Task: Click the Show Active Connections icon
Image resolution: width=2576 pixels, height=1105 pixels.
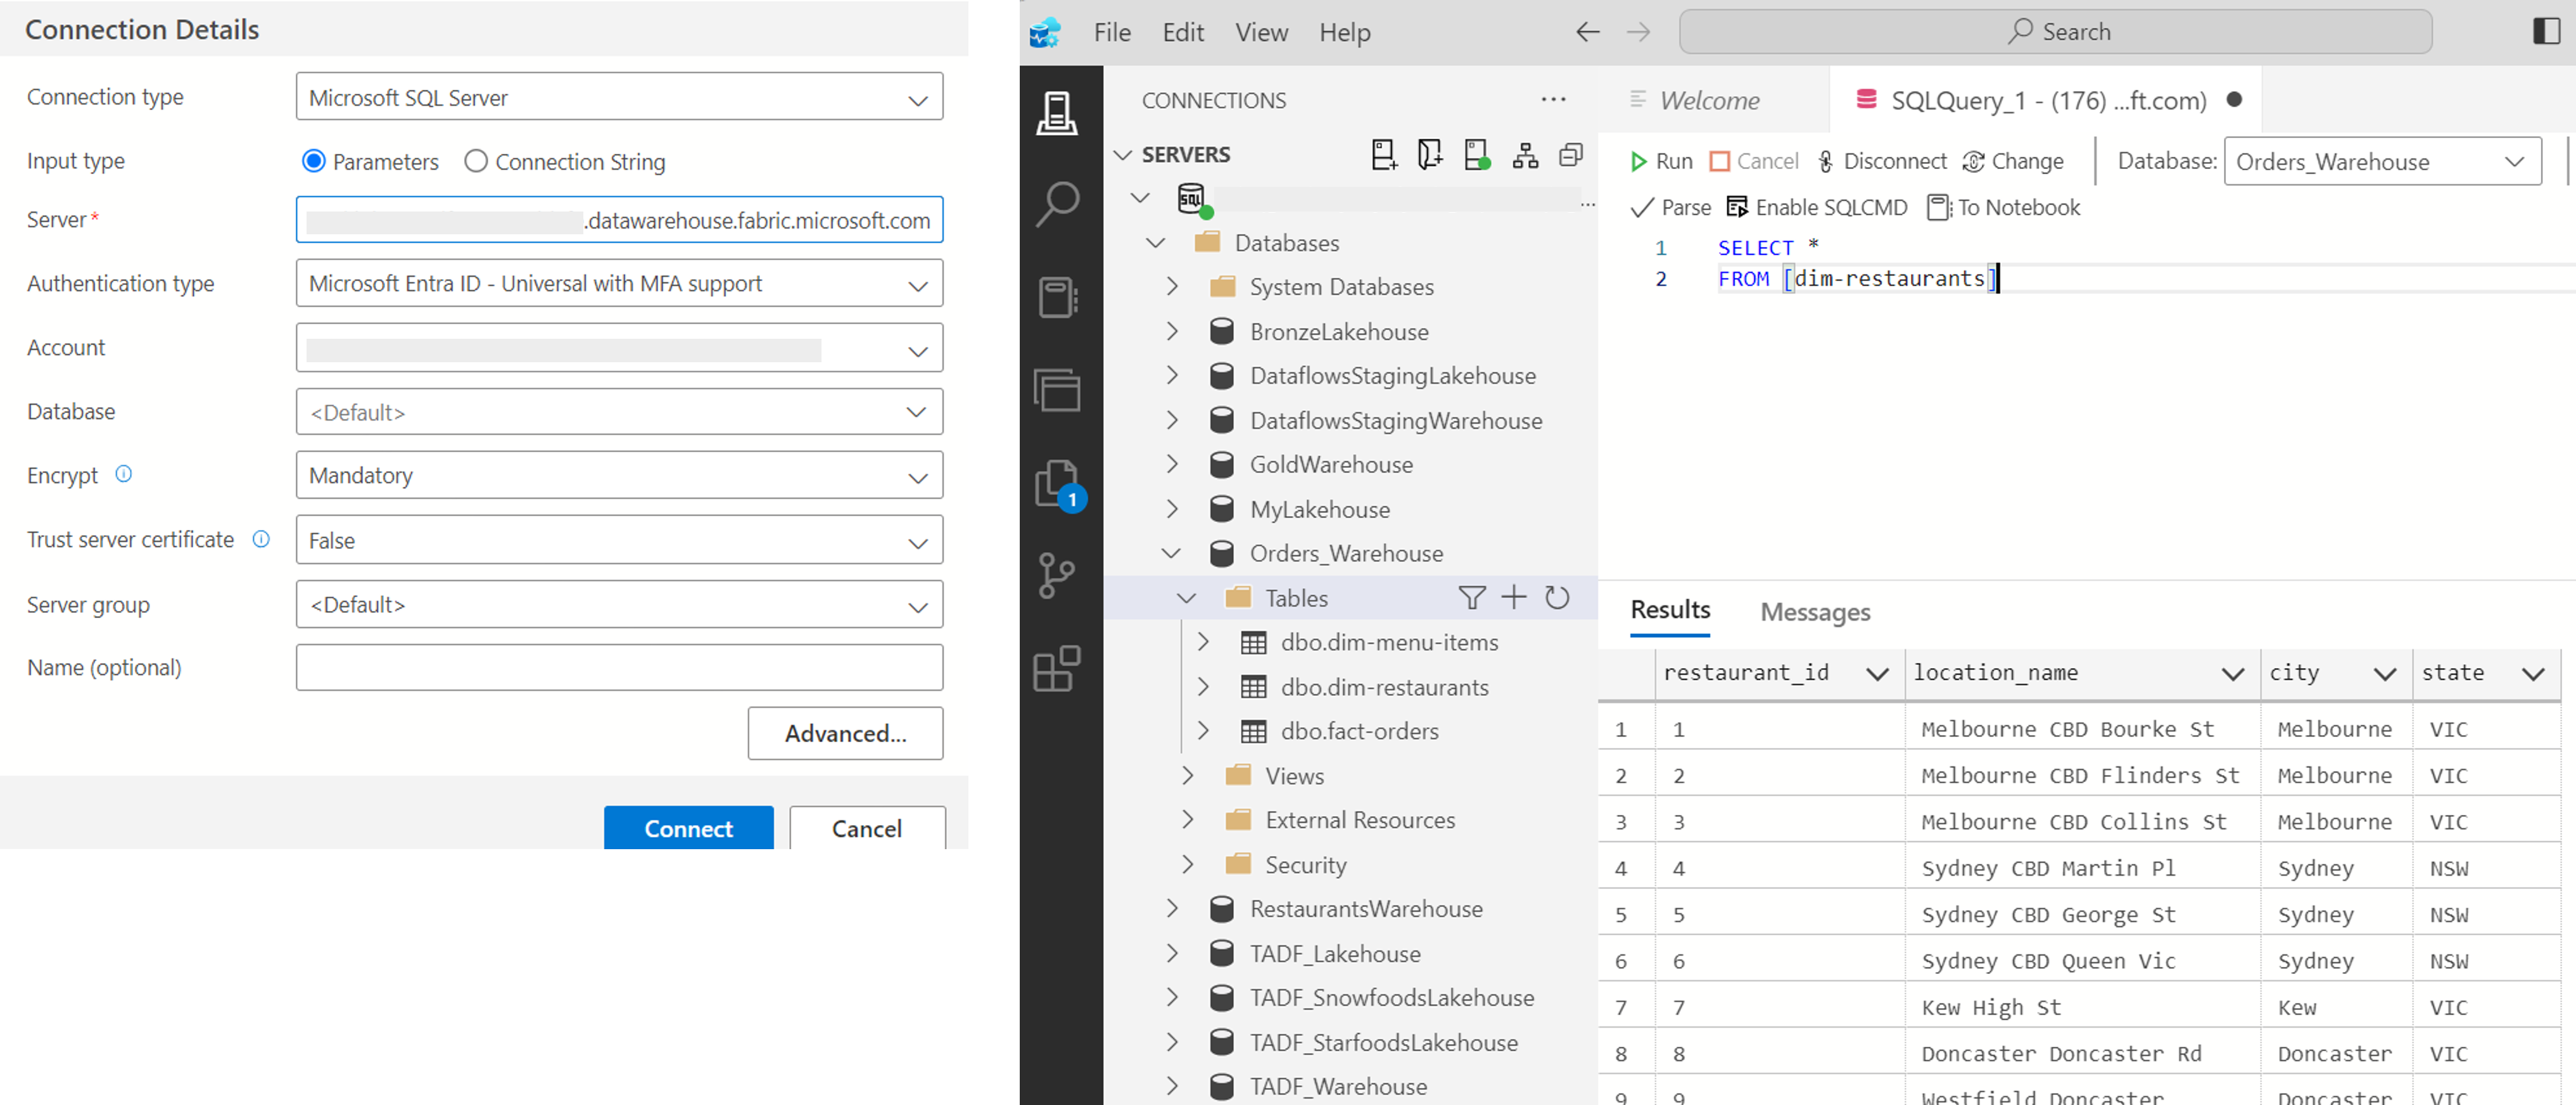Action: (1477, 155)
